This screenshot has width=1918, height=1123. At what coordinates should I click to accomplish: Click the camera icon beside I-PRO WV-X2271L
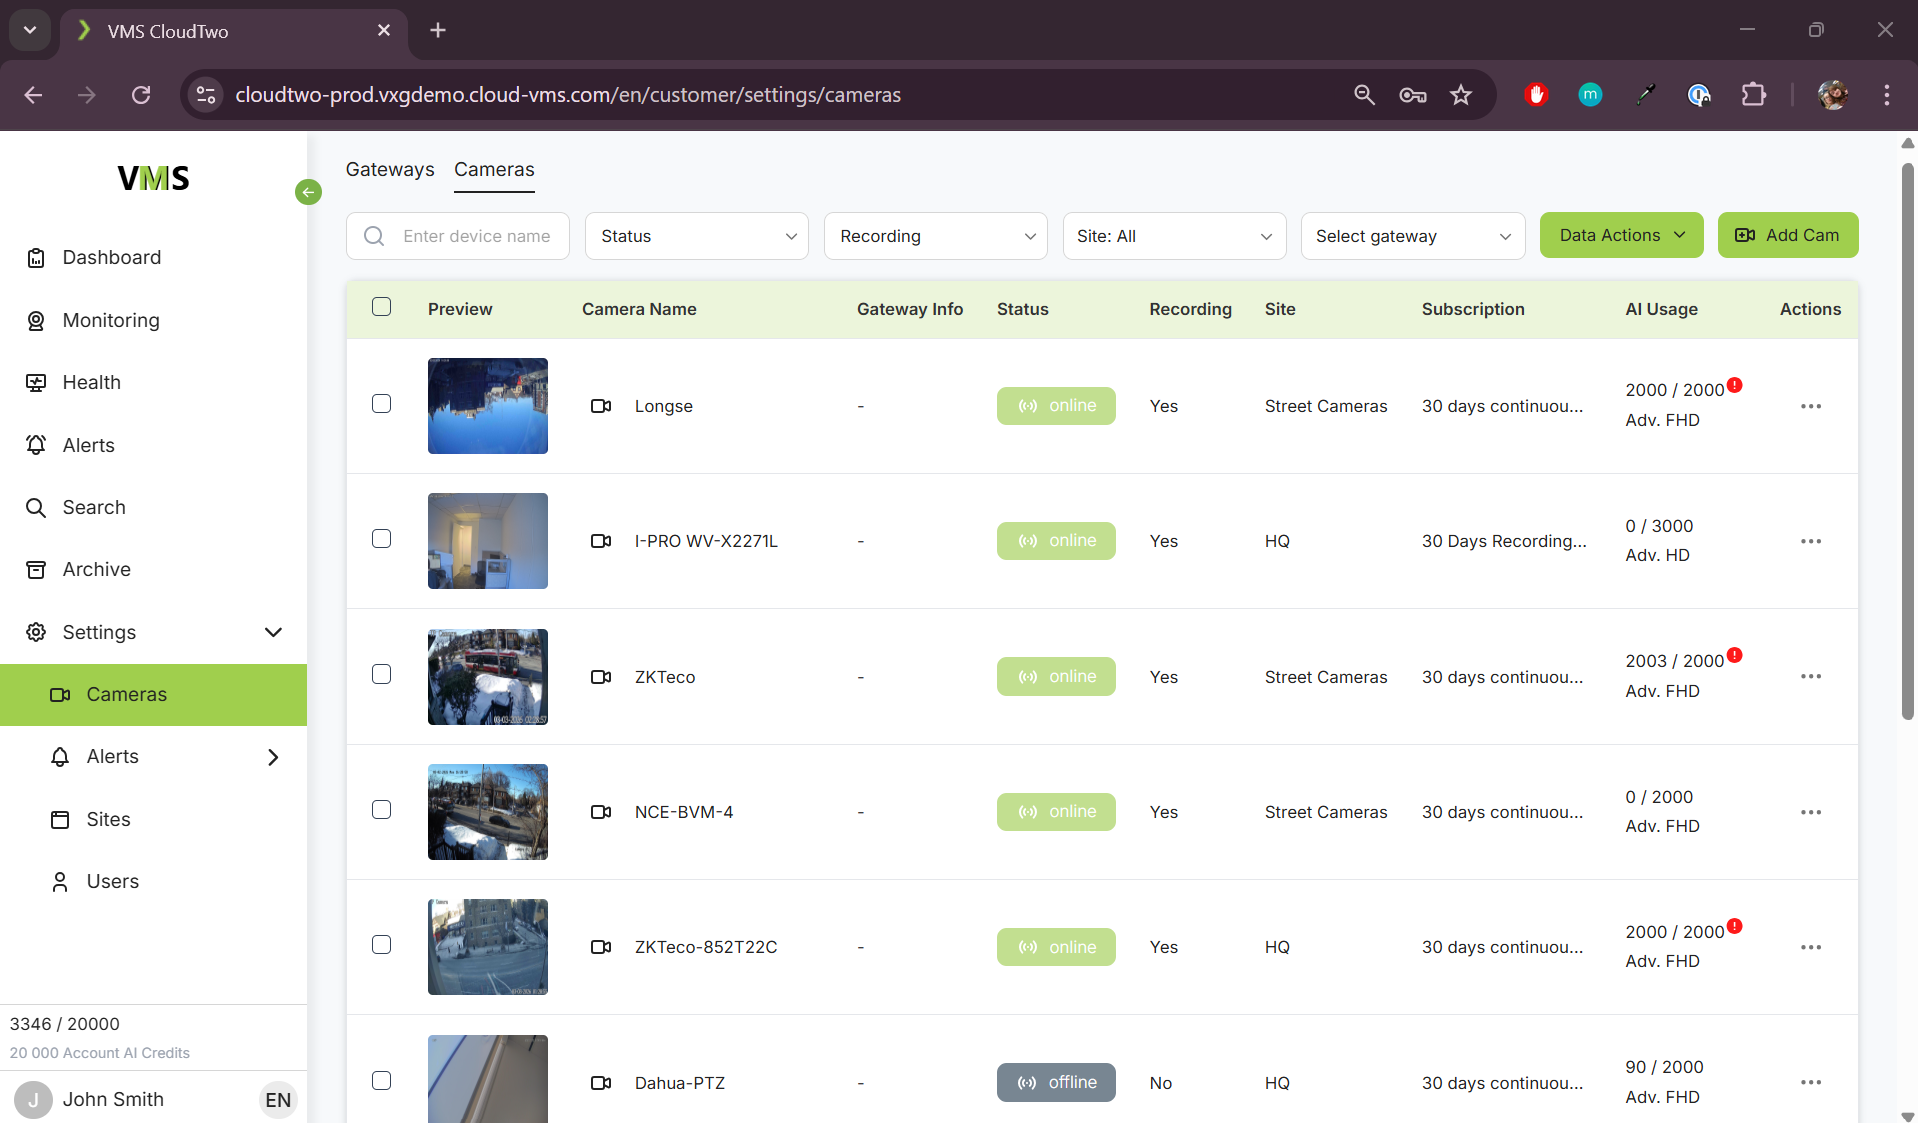coord(601,541)
